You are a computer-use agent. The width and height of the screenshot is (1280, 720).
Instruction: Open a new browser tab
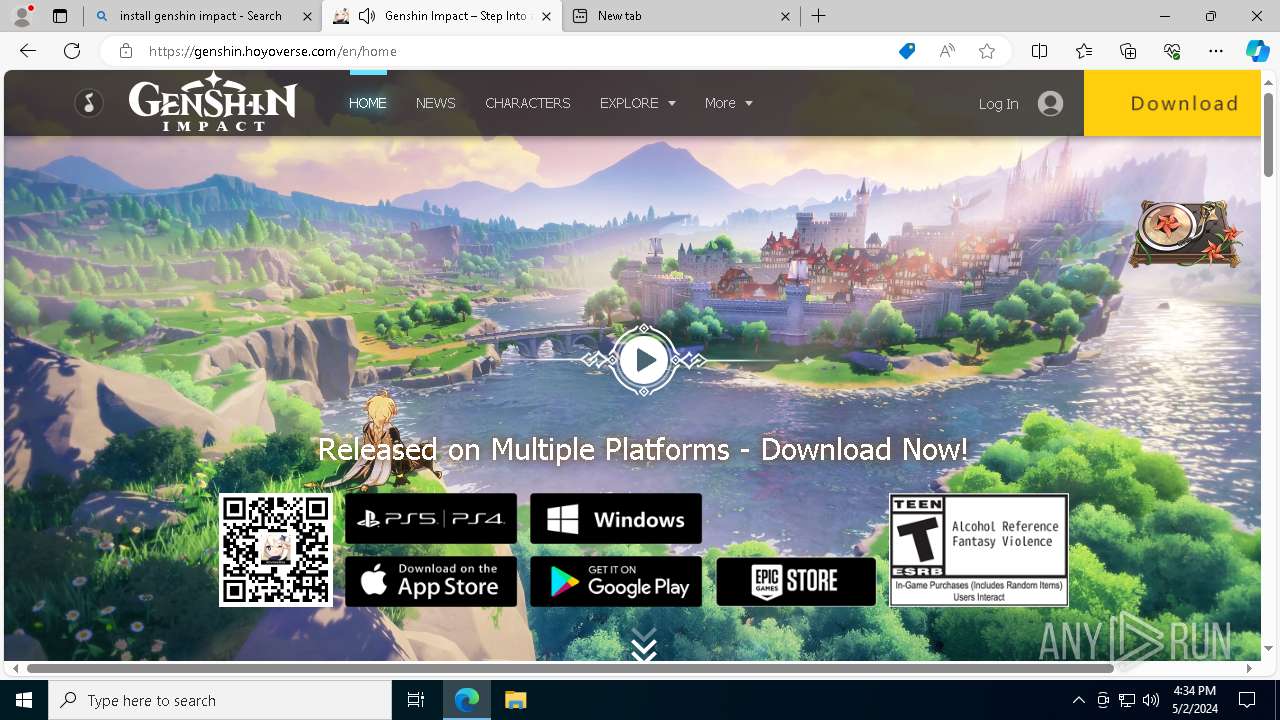pos(818,16)
